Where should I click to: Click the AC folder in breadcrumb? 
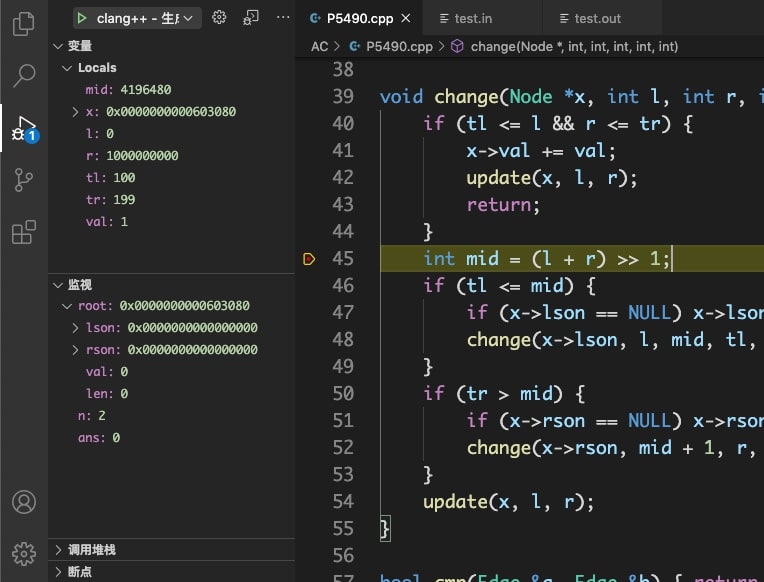[319, 46]
